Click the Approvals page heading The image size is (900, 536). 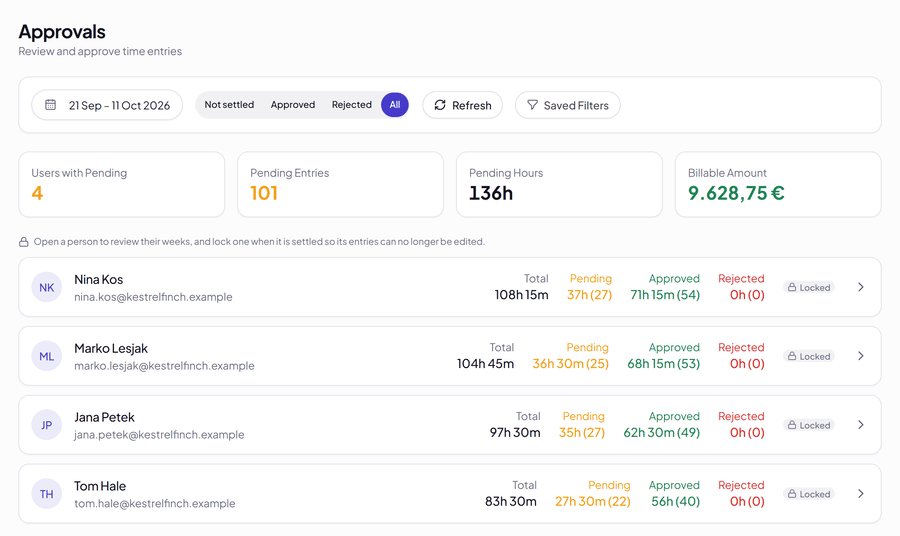[62, 32]
